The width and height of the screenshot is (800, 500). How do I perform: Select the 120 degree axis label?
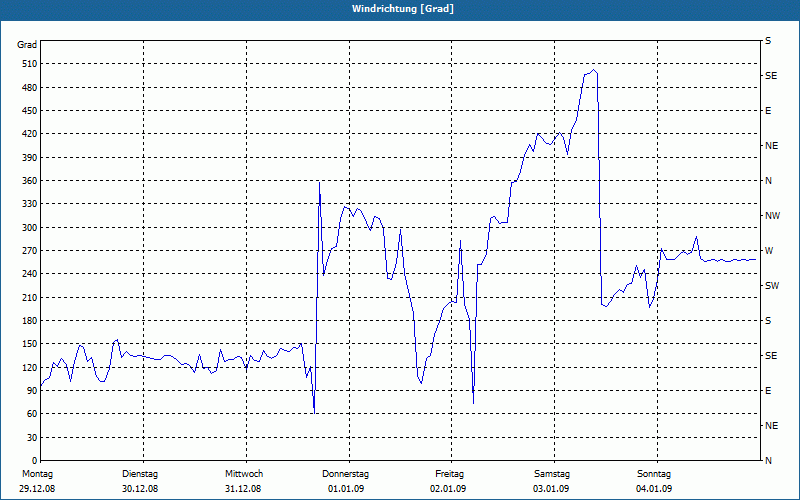31,368
